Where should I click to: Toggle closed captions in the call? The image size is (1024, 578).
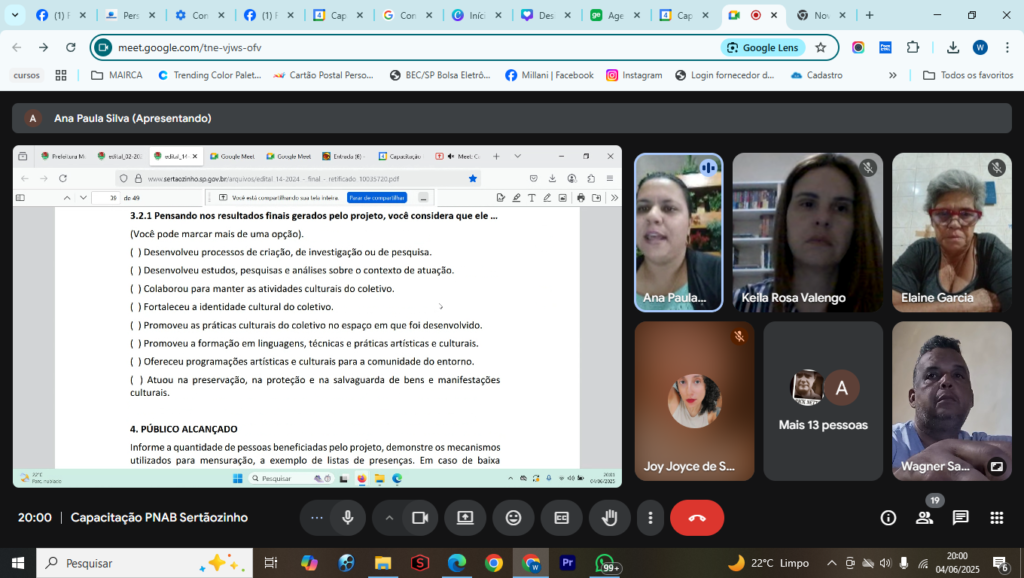[x=561, y=517]
